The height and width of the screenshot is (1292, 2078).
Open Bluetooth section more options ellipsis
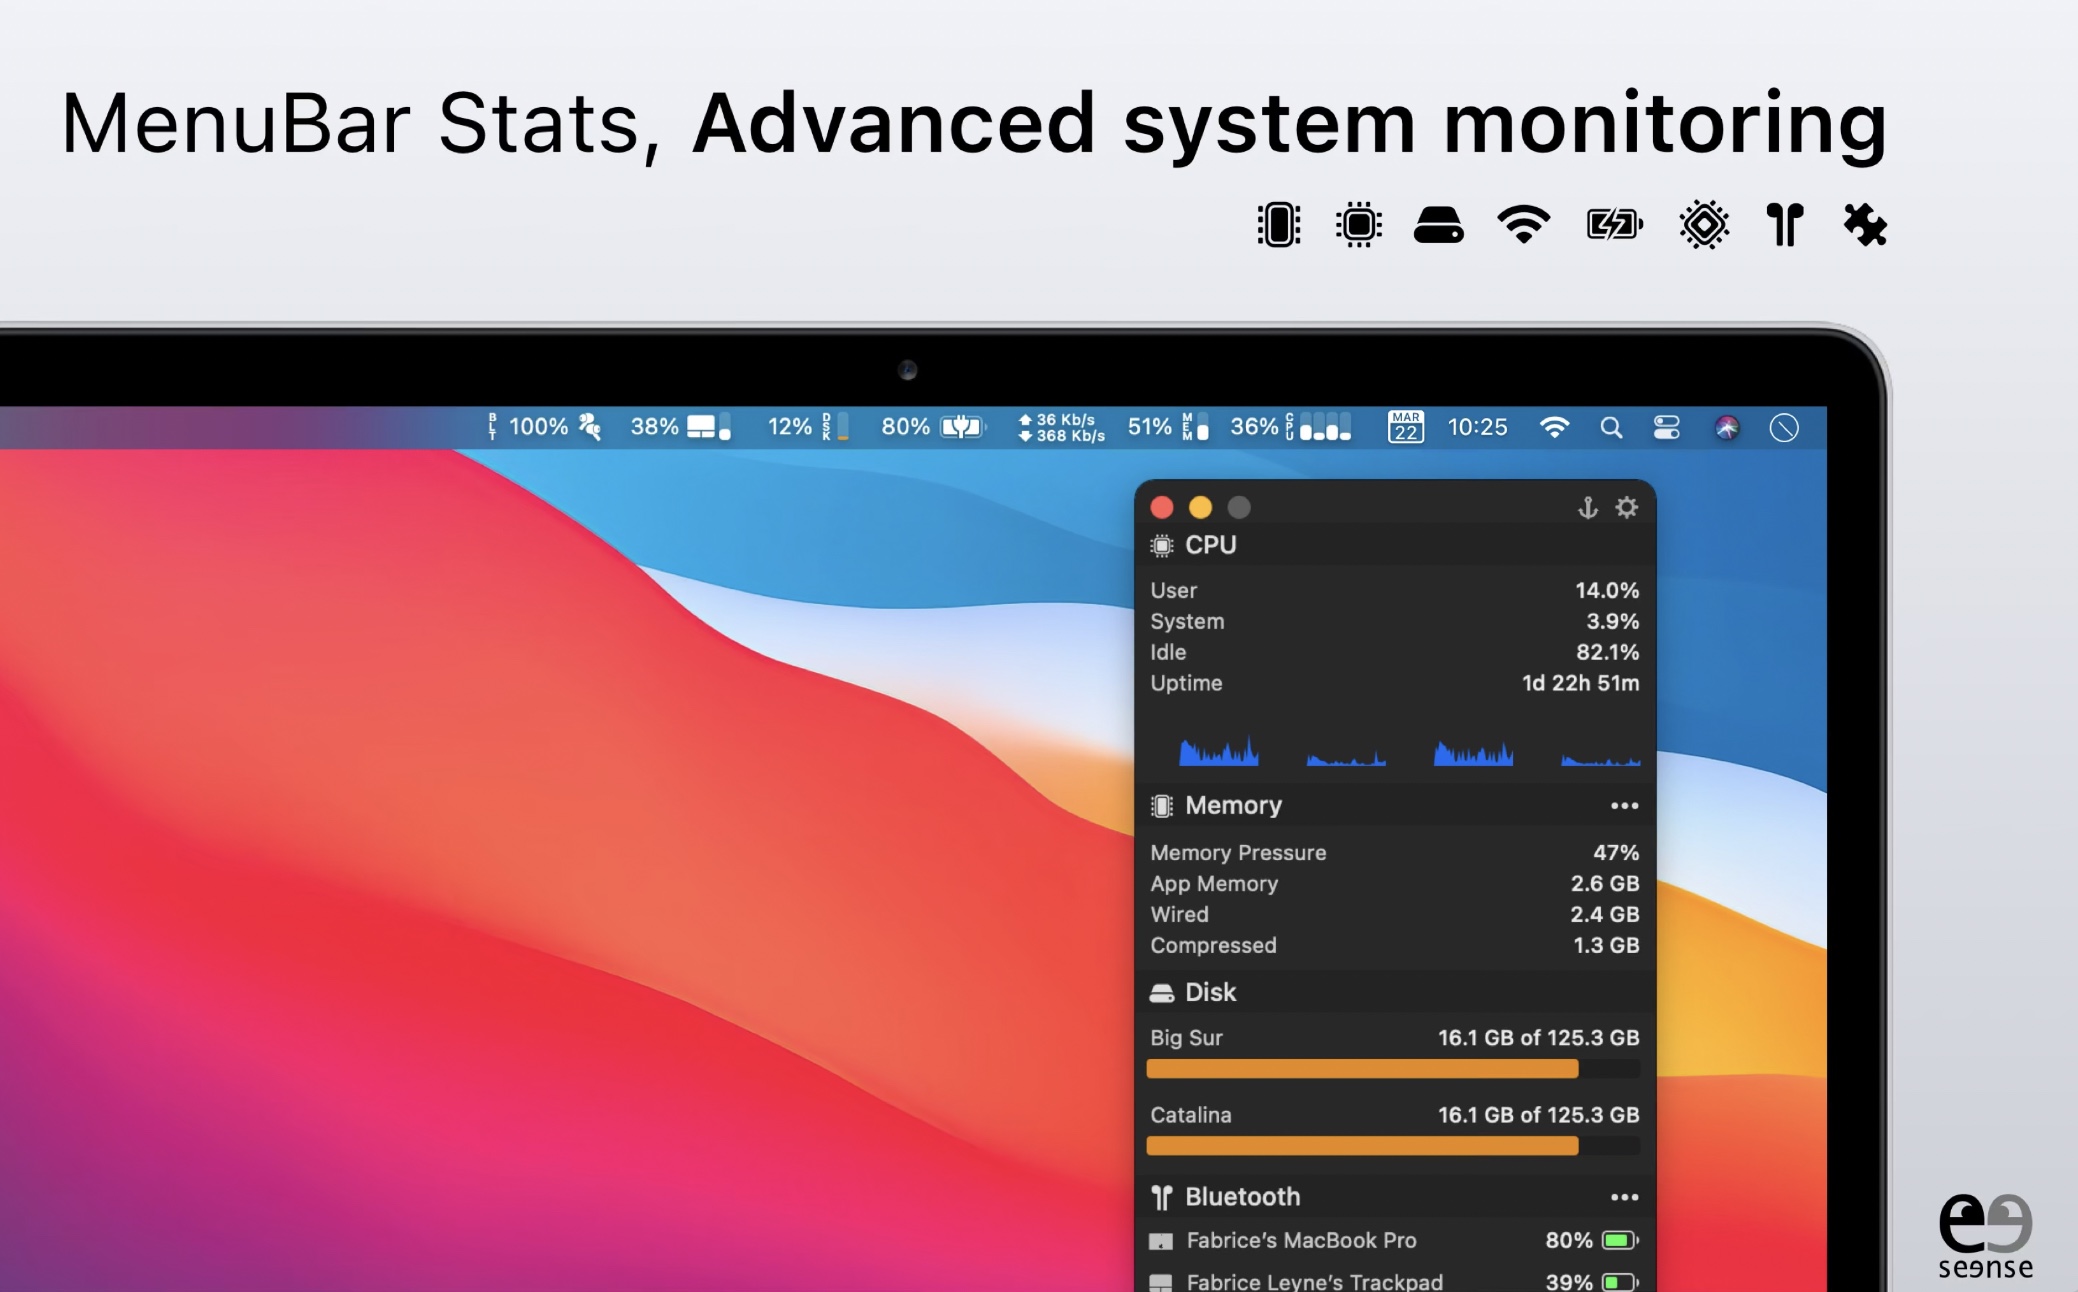1624,1197
